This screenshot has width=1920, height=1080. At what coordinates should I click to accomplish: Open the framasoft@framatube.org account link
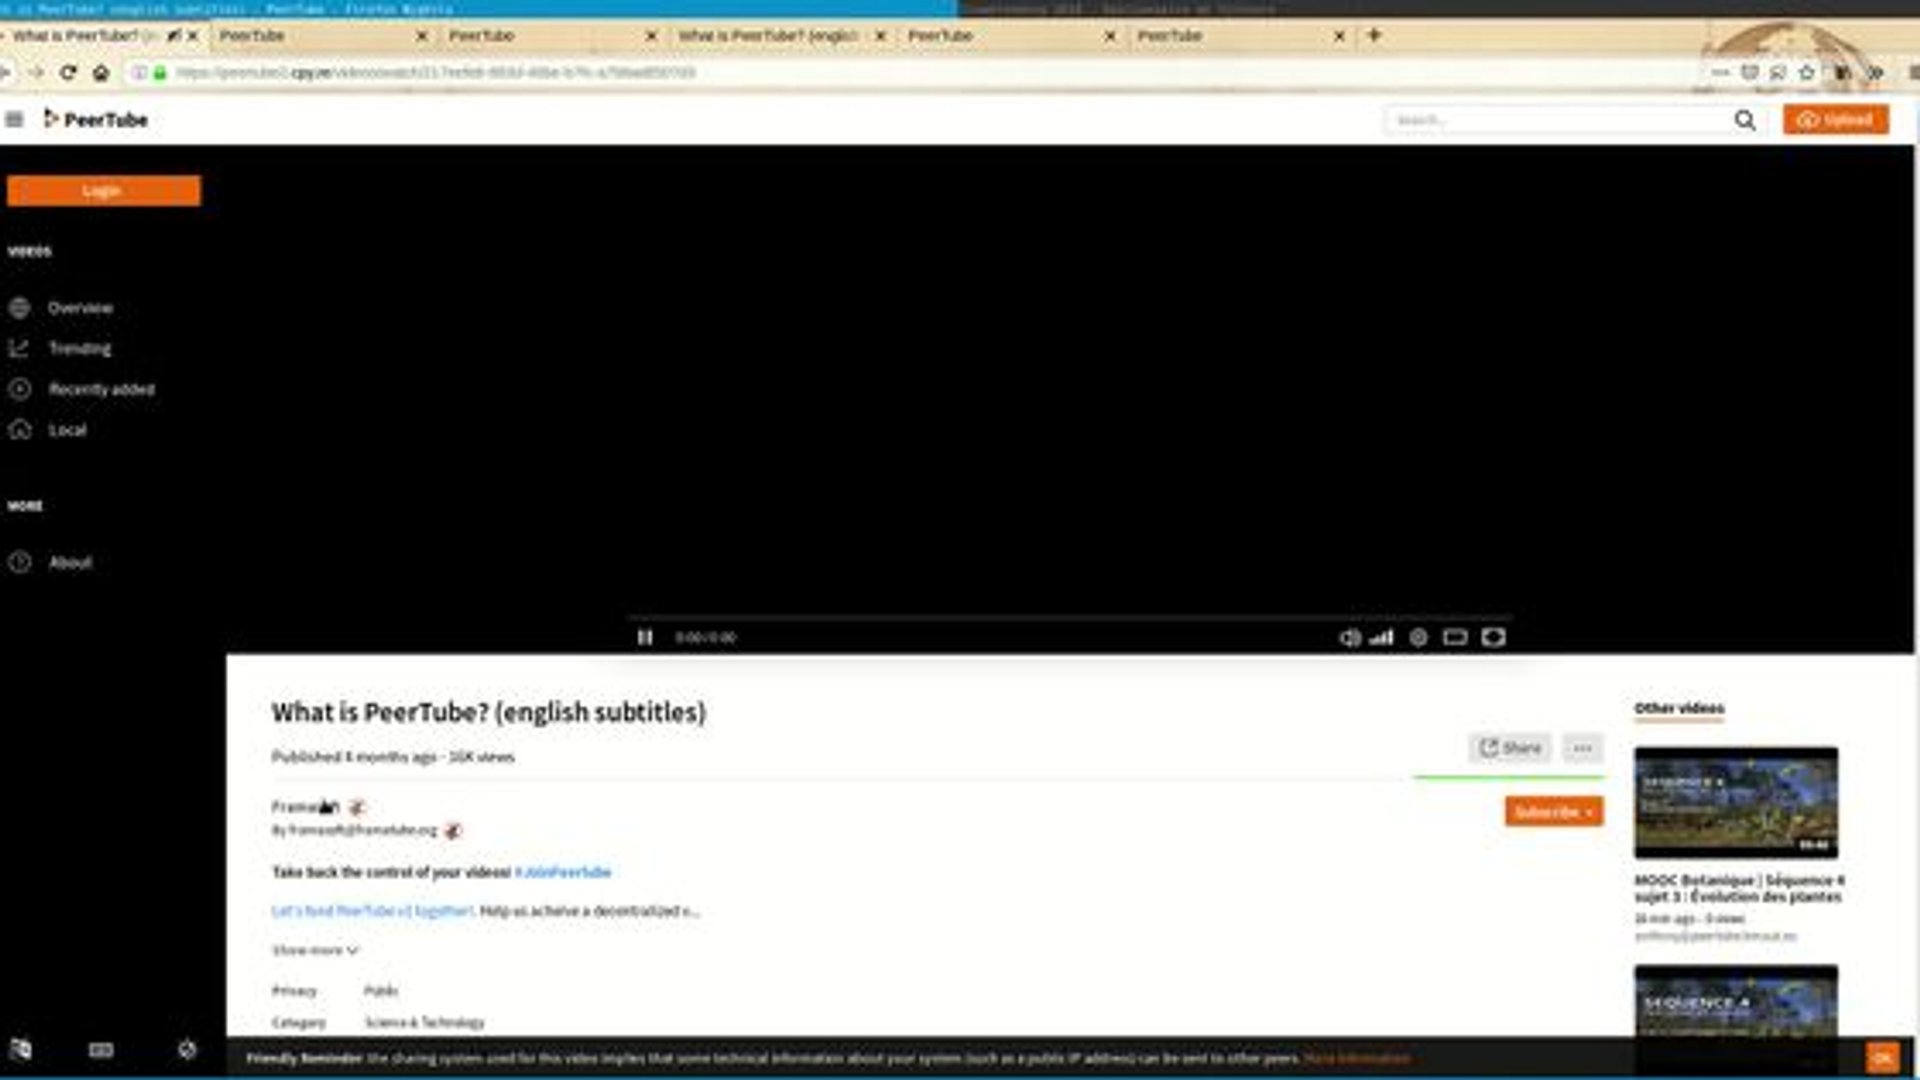point(355,831)
